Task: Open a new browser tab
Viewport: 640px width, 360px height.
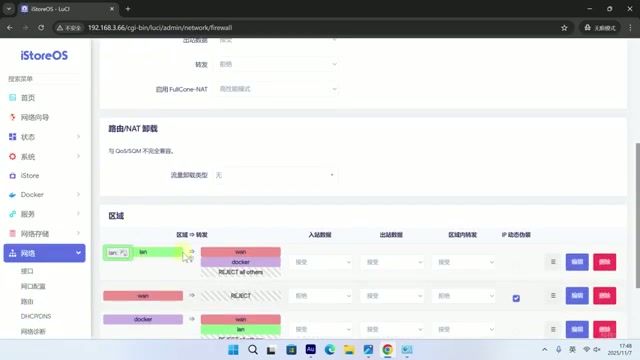Action: 128,9
